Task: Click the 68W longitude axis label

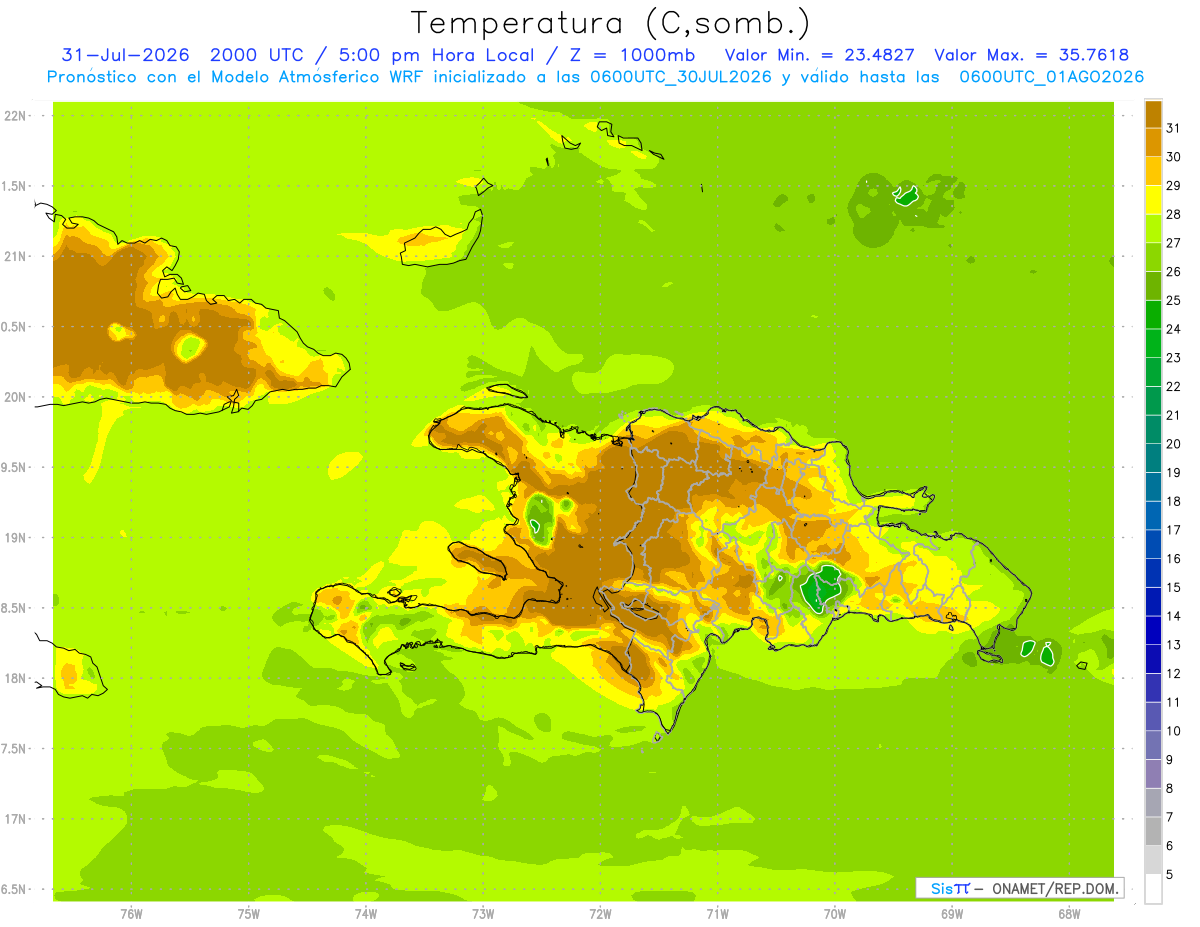Action: [x=1068, y=913]
